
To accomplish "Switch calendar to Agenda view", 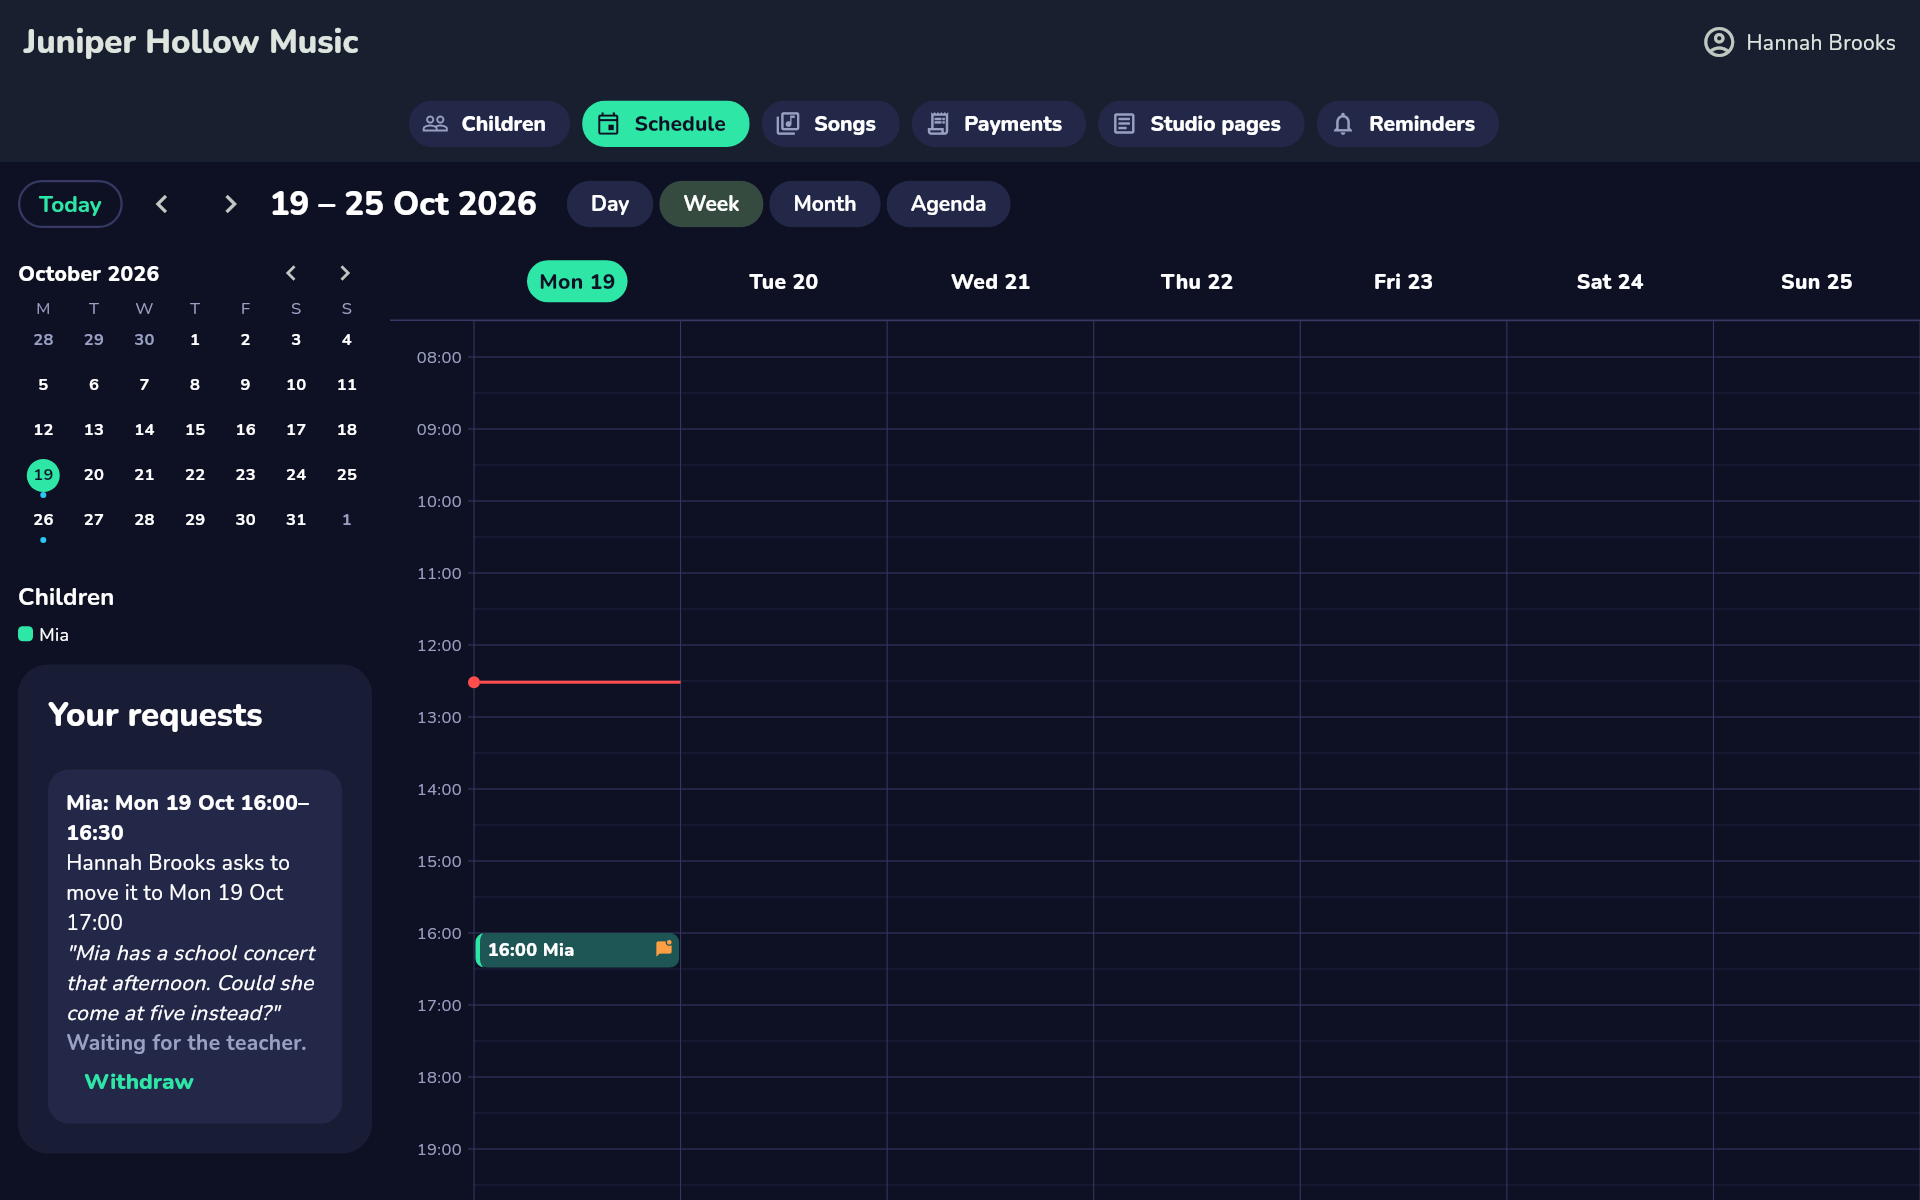I will coord(948,204).
